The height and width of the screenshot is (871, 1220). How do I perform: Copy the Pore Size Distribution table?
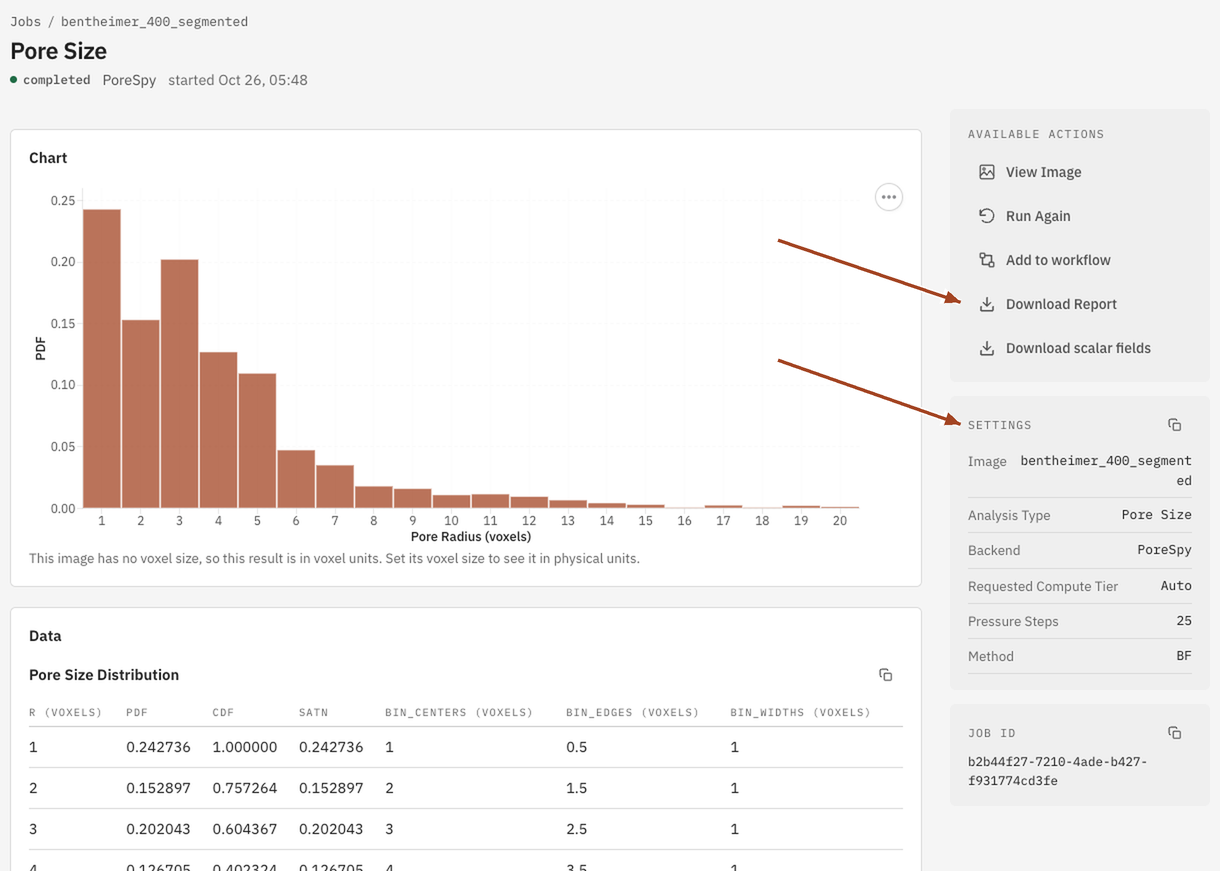(x=885, y=675)
